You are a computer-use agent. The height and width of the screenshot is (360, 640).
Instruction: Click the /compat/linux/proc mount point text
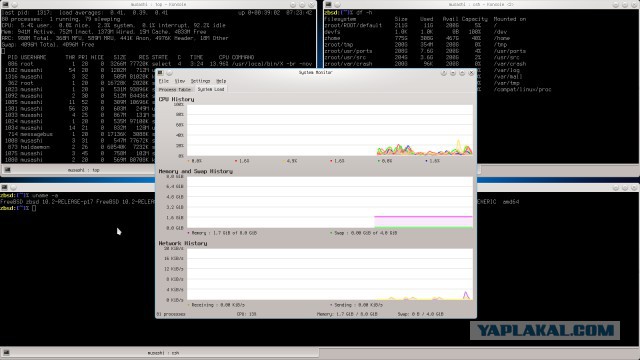(522, 89)
